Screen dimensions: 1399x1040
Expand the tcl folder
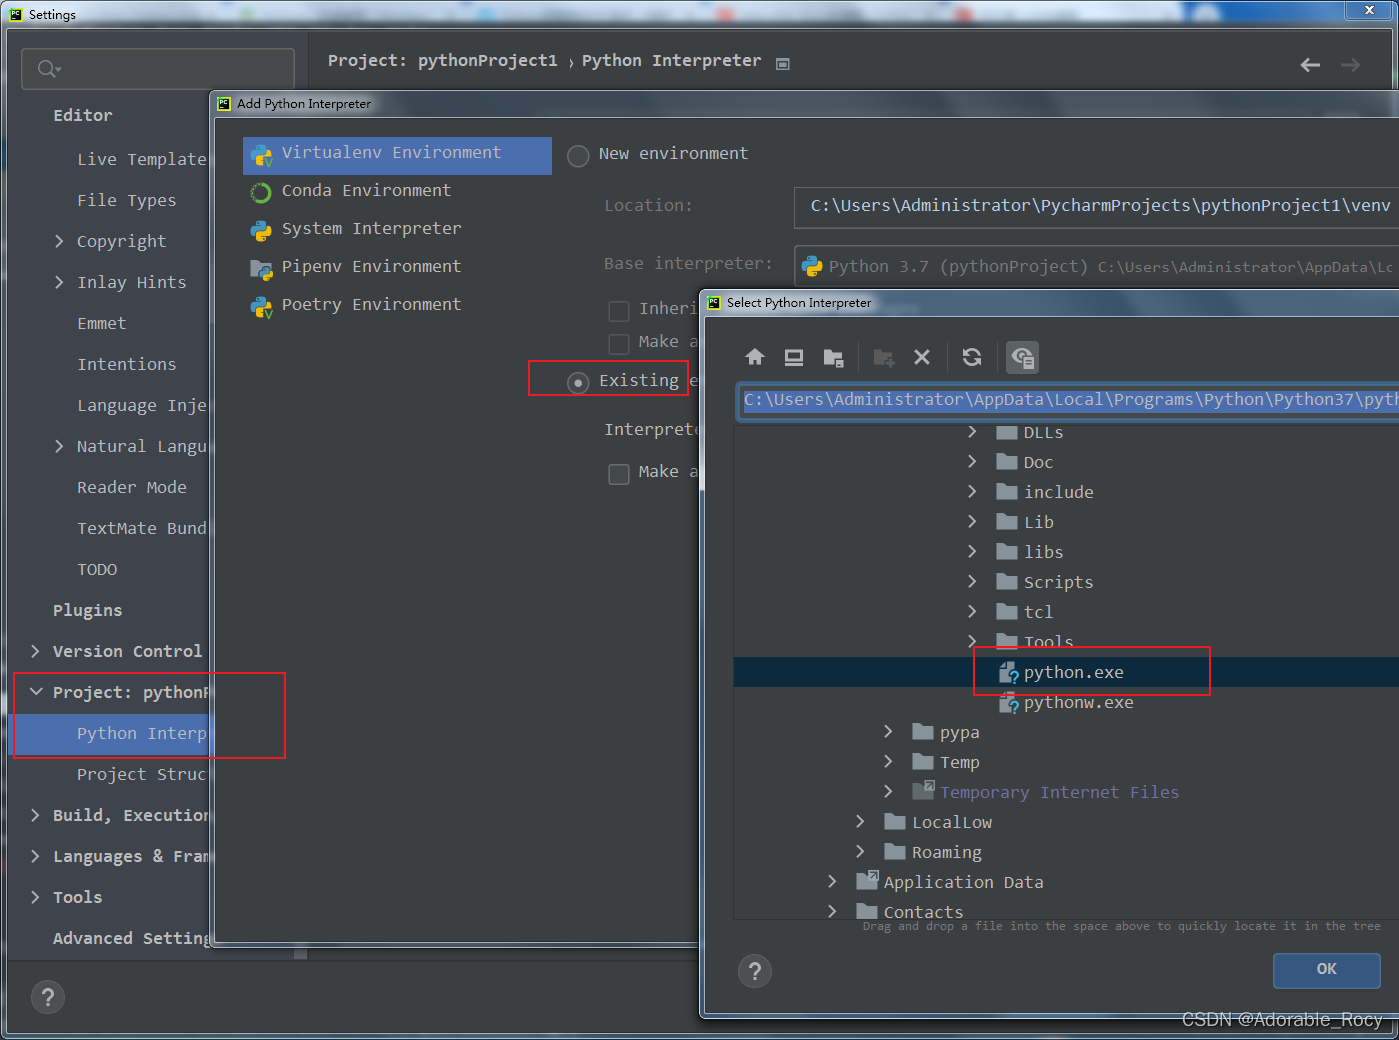pyautogui.click(x=972, y=612)
